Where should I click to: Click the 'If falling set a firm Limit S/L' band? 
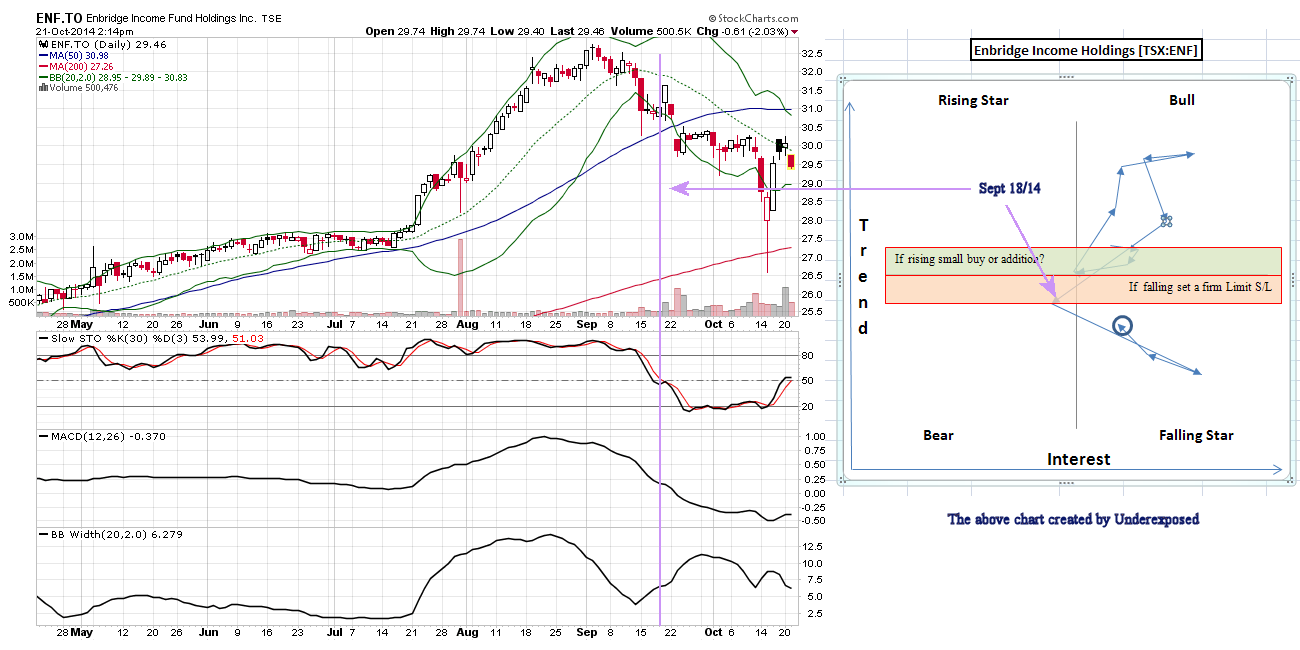point(1082,289)
